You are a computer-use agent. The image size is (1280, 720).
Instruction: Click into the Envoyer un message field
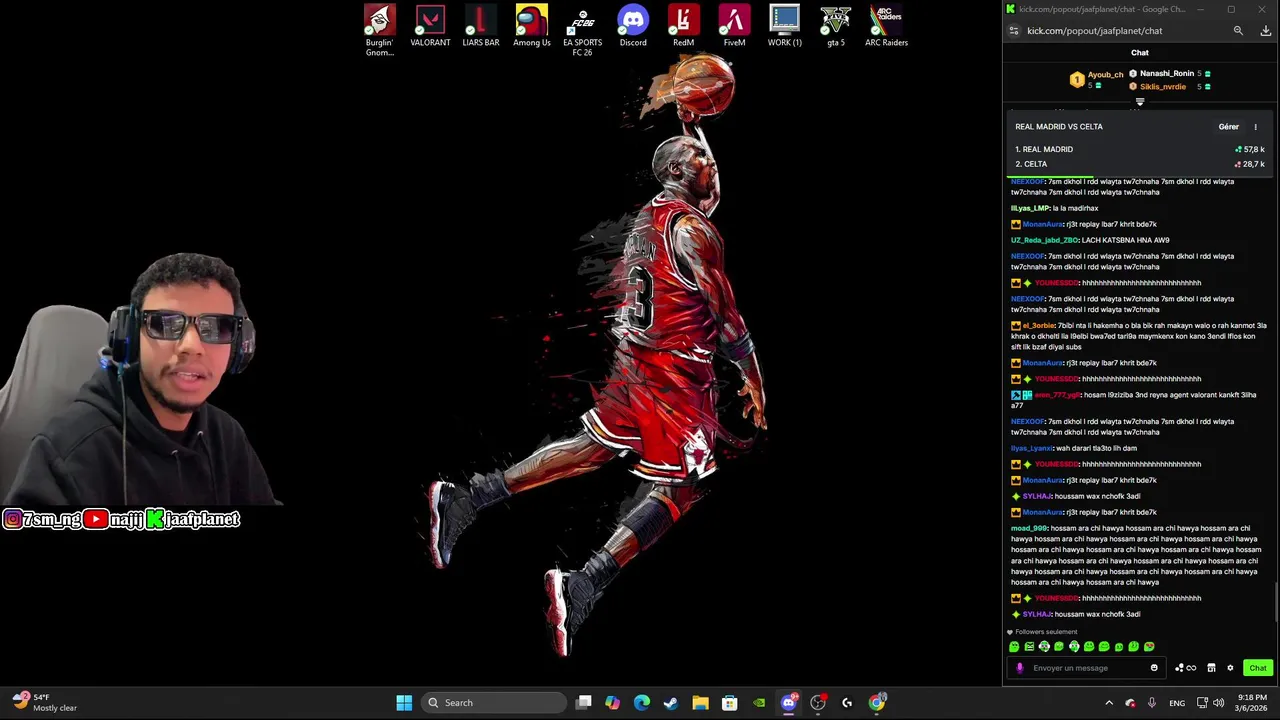click(x=1088, y=668)
